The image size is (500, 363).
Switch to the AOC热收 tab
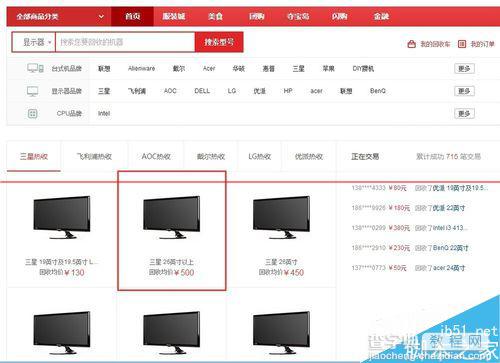(x=156, y=156)
